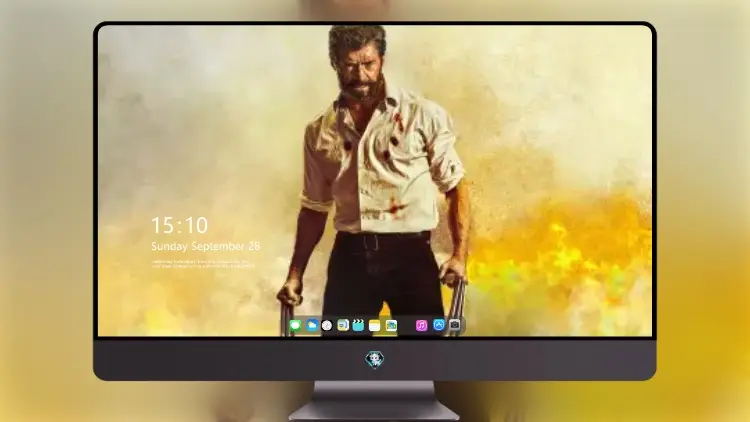Click the logo on the monitor chin

(x=375, y=359)
